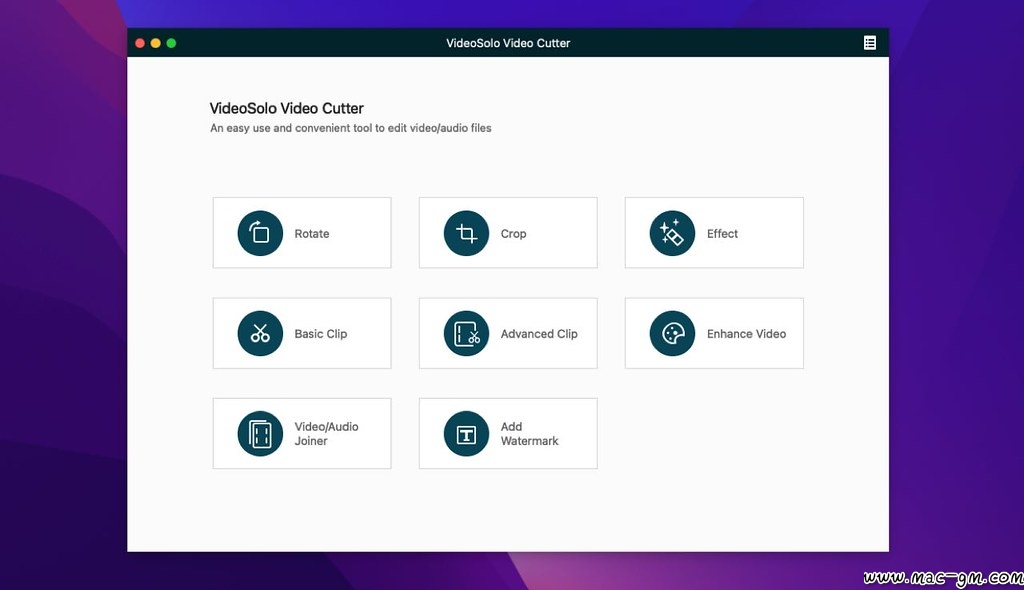Maximize the window with the green button
1024x590 pixels.
171,43
